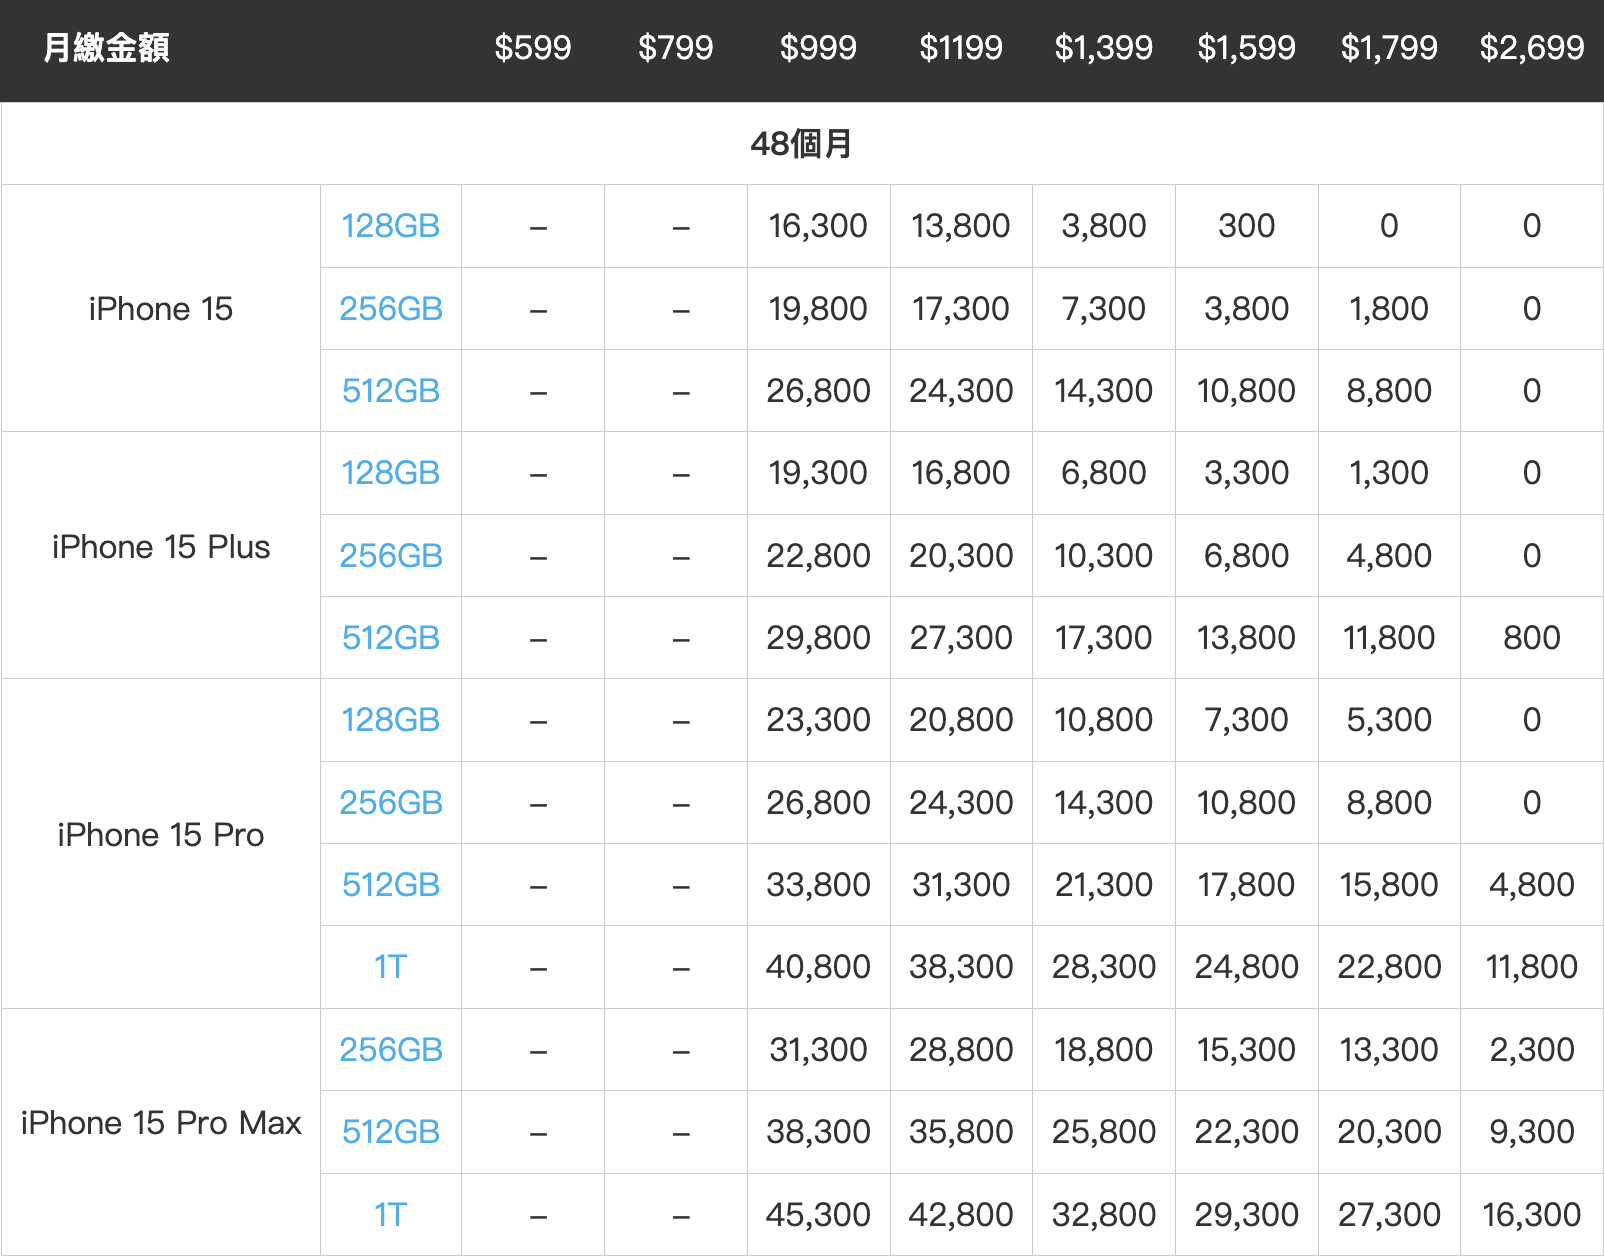Select iPhone 15 Plus 512GB storage link
1604x1256 pixels.
tap(390, 638)
